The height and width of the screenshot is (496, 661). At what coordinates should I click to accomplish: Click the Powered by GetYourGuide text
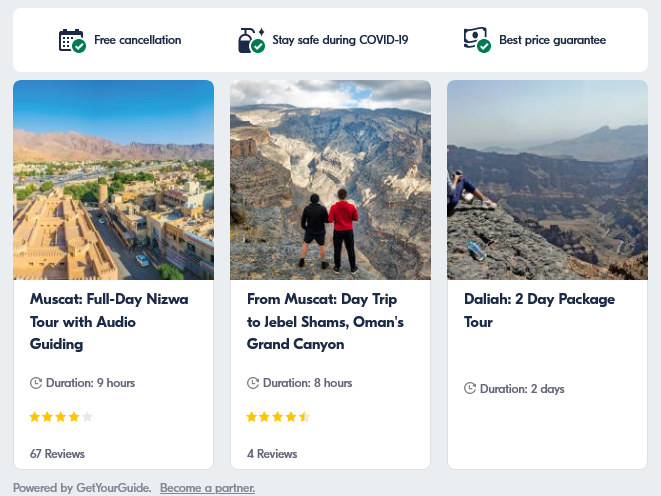(x=82, y=488)
